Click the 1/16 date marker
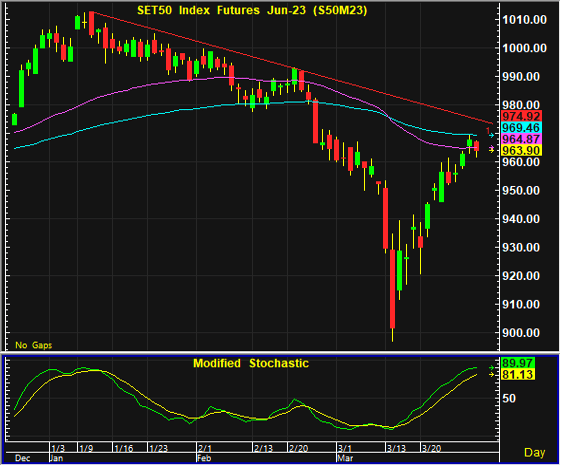 123,448
